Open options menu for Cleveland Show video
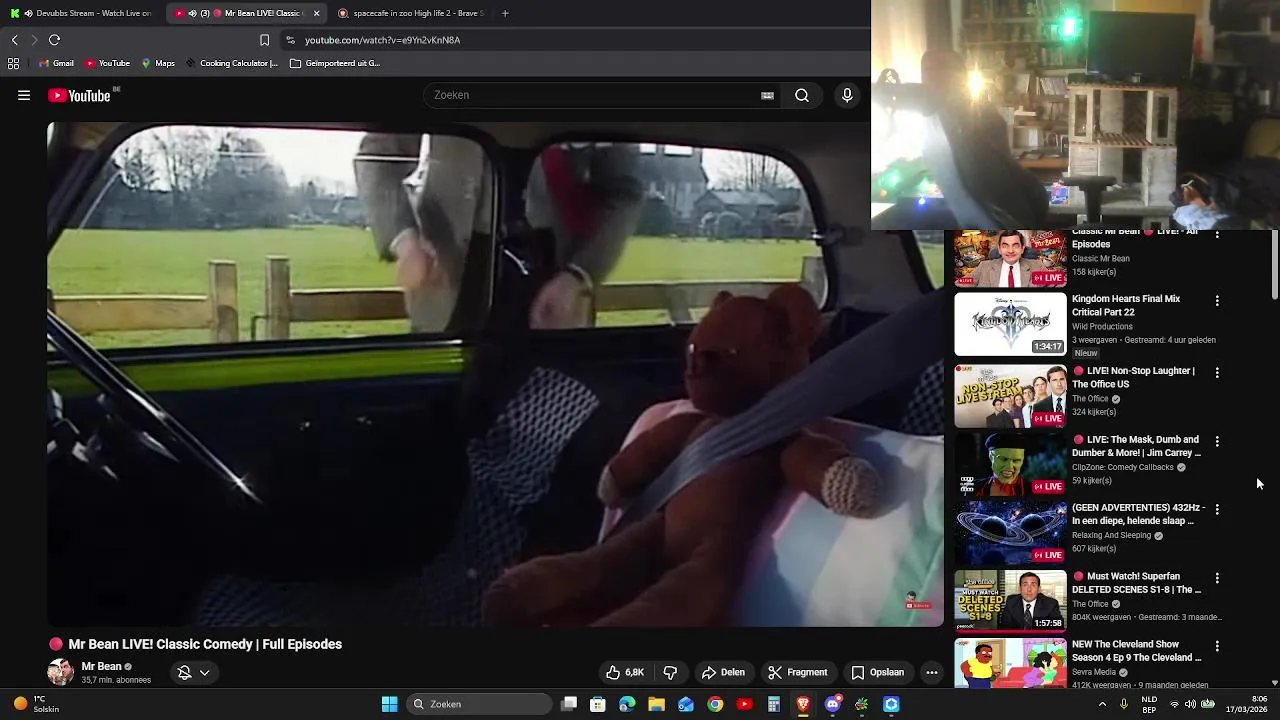Screen dimensions: 1280x720 point(1217,646)
